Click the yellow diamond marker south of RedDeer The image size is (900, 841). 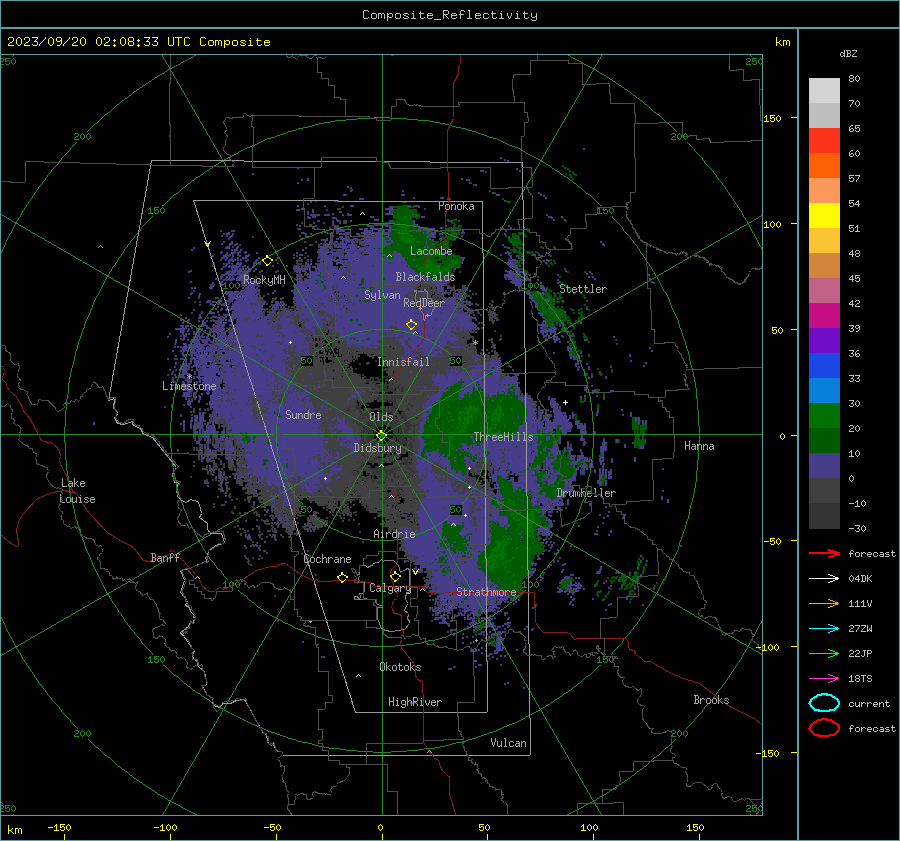coord(411,325)
